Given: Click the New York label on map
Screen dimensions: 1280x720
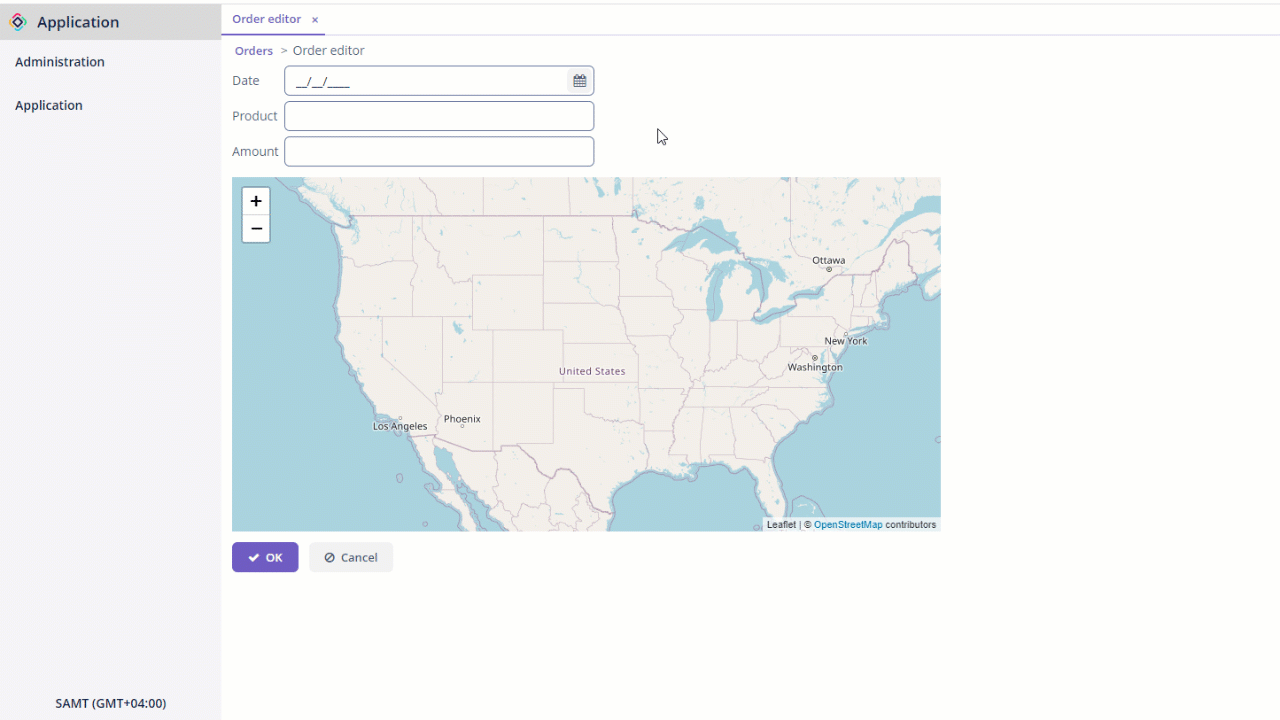Looking at the screenshot, I should pos(846,341).
